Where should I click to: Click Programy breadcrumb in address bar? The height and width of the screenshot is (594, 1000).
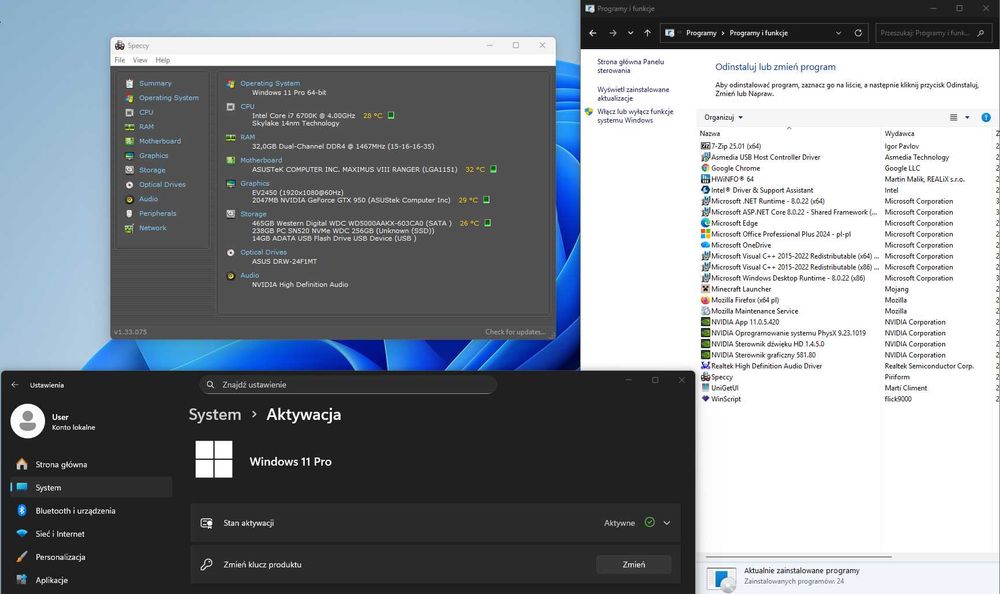pyautogui.click(x=701, y=33)
